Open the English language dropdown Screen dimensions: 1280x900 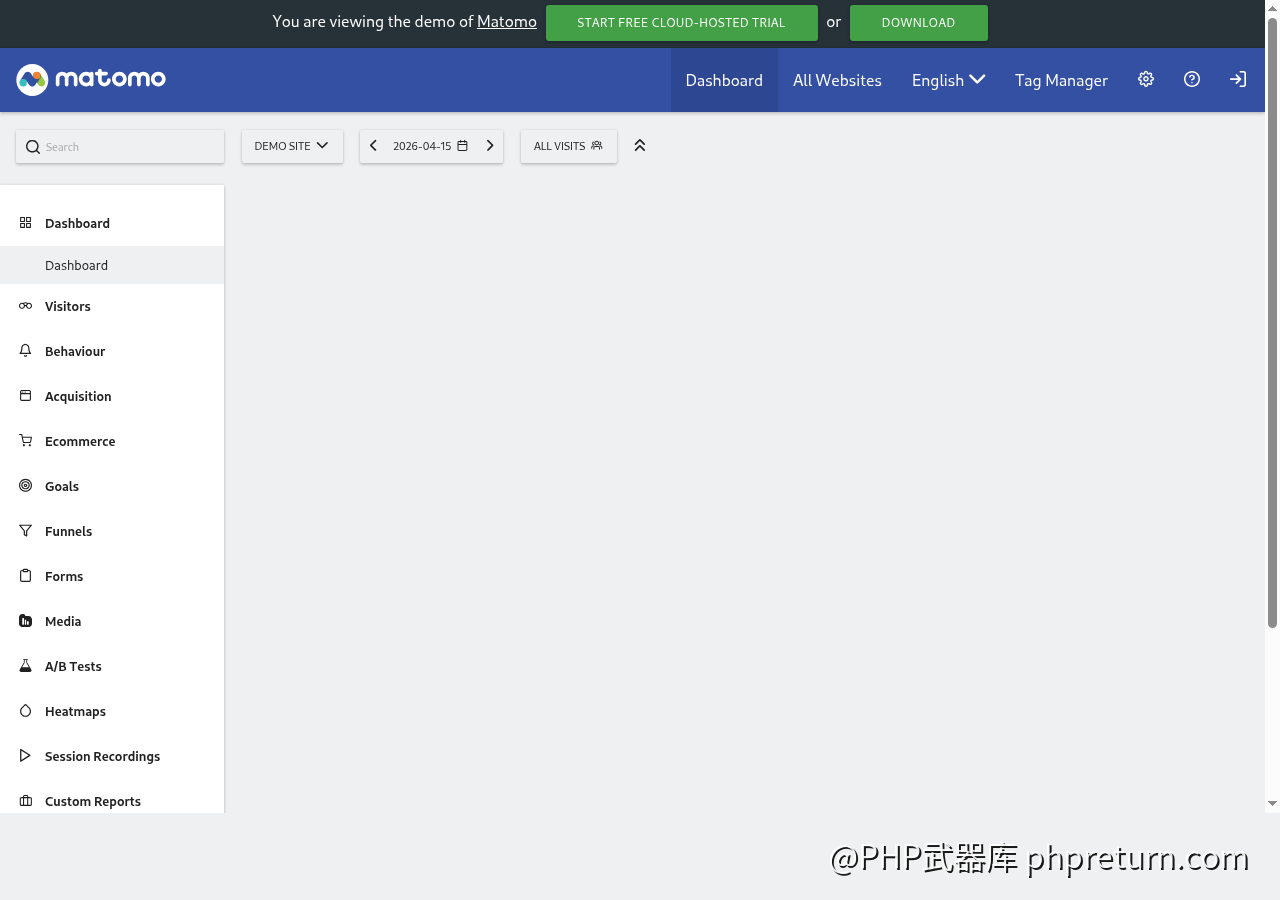click(x=948, y=80)
